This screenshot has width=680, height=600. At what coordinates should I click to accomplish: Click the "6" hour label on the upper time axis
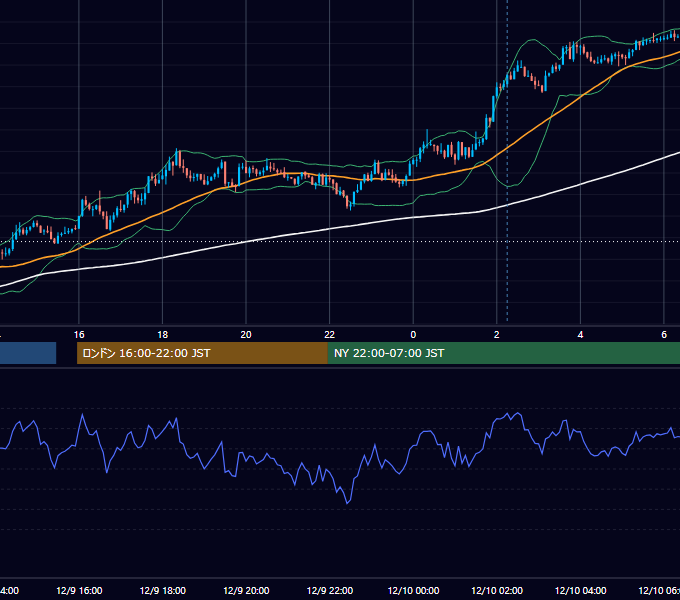pos(664,334)
